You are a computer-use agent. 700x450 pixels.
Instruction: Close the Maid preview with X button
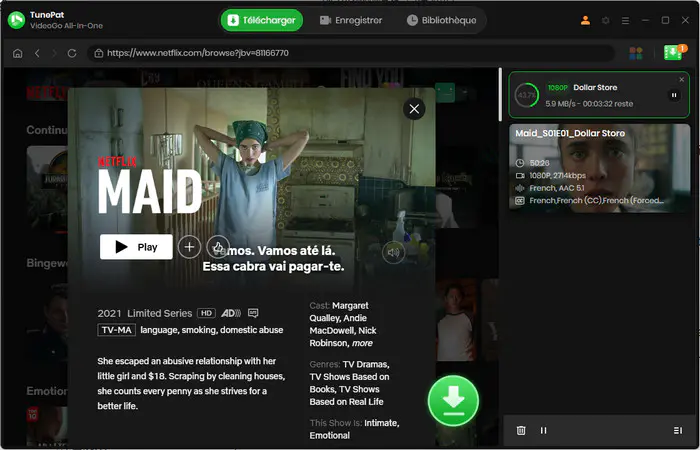414,109
